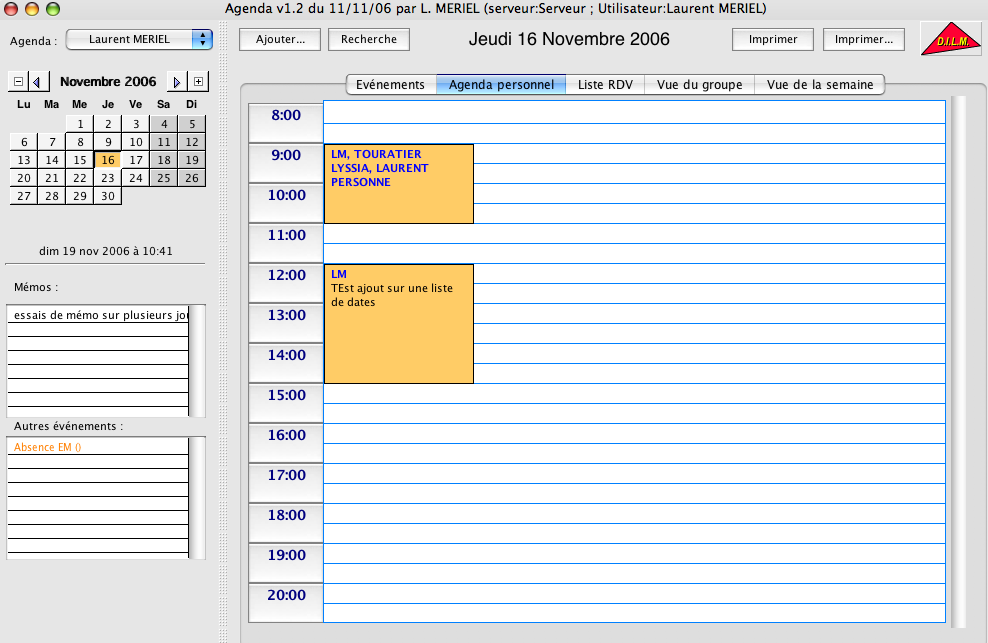Open the Liste RDV tab
The width and height of the screenshot is (988, 643).
tap(605, 85)
